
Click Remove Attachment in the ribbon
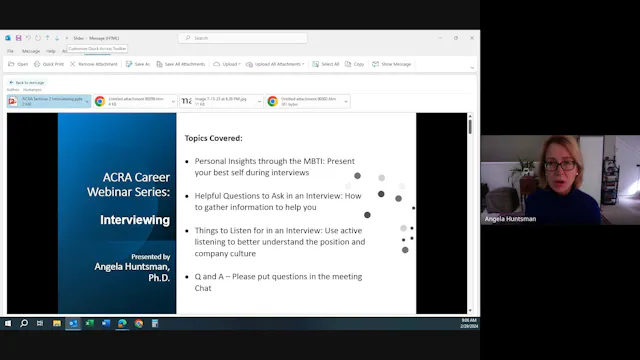coord(93,64)
